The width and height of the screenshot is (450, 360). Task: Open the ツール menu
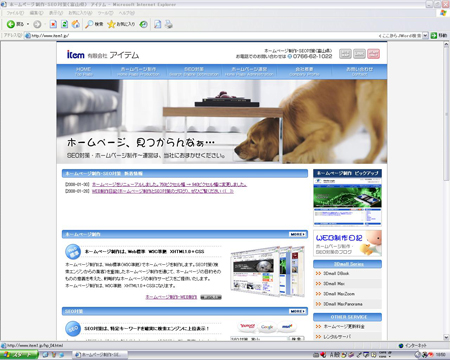click(x=106, y=13)
